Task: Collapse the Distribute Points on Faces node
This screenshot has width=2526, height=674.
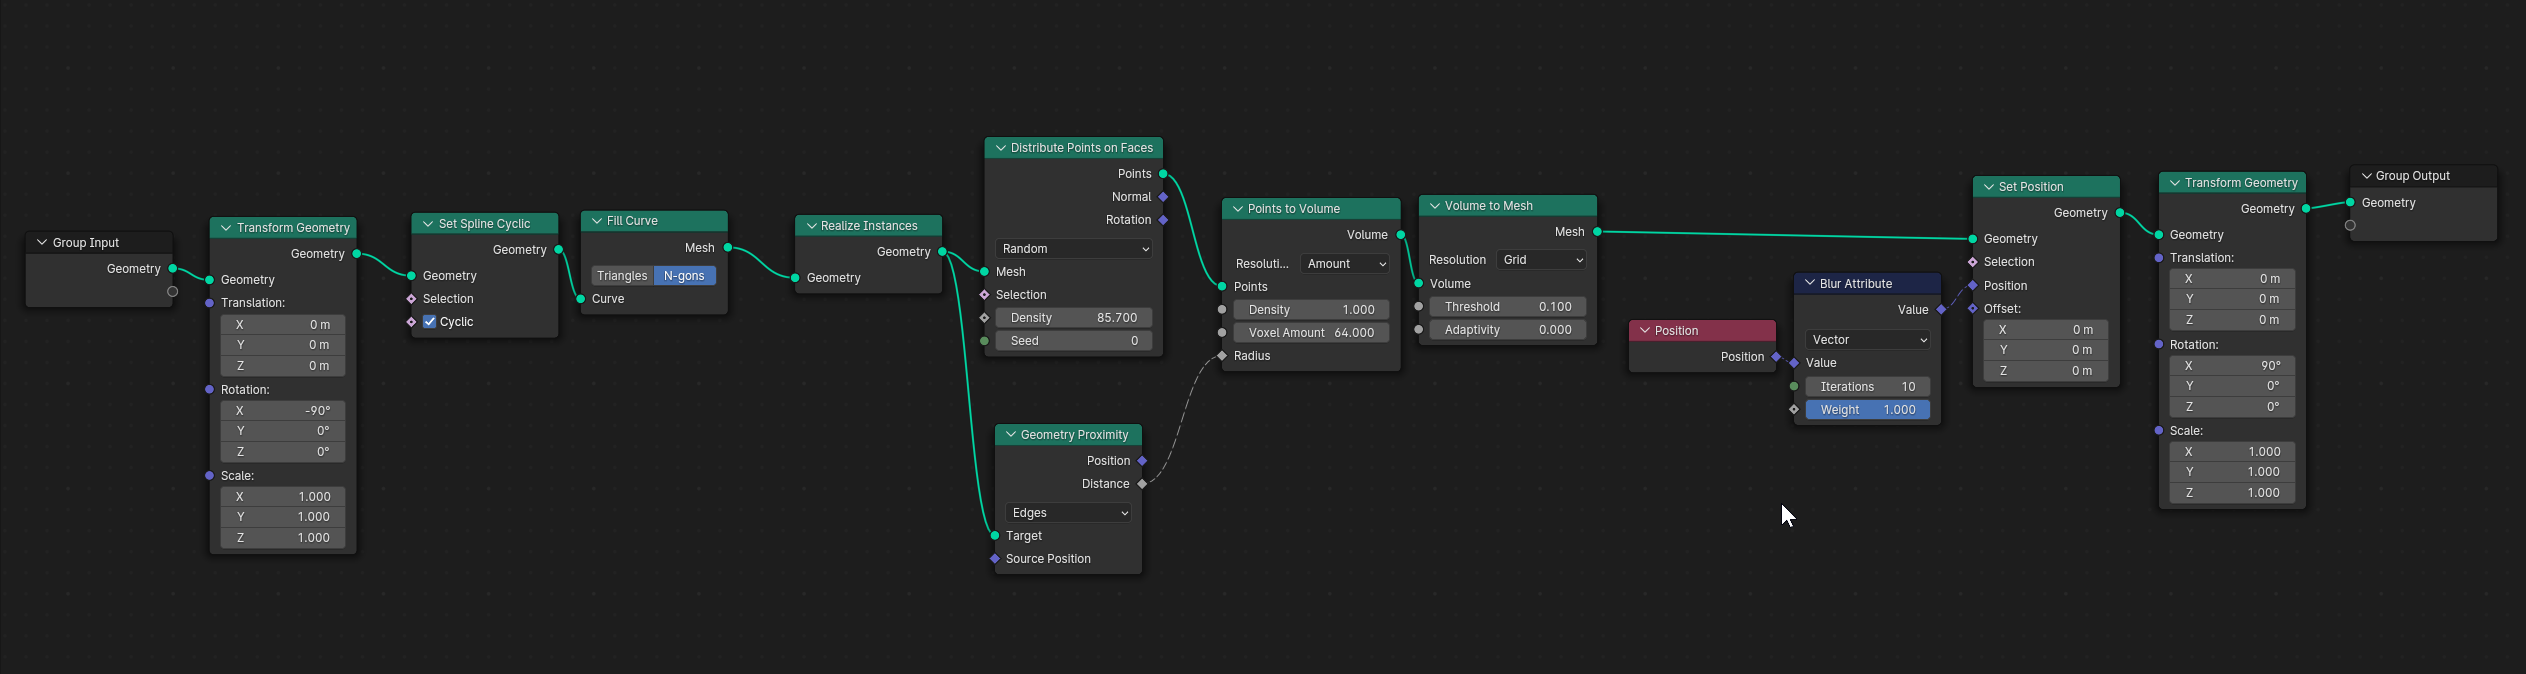Action: [1001, 148]
